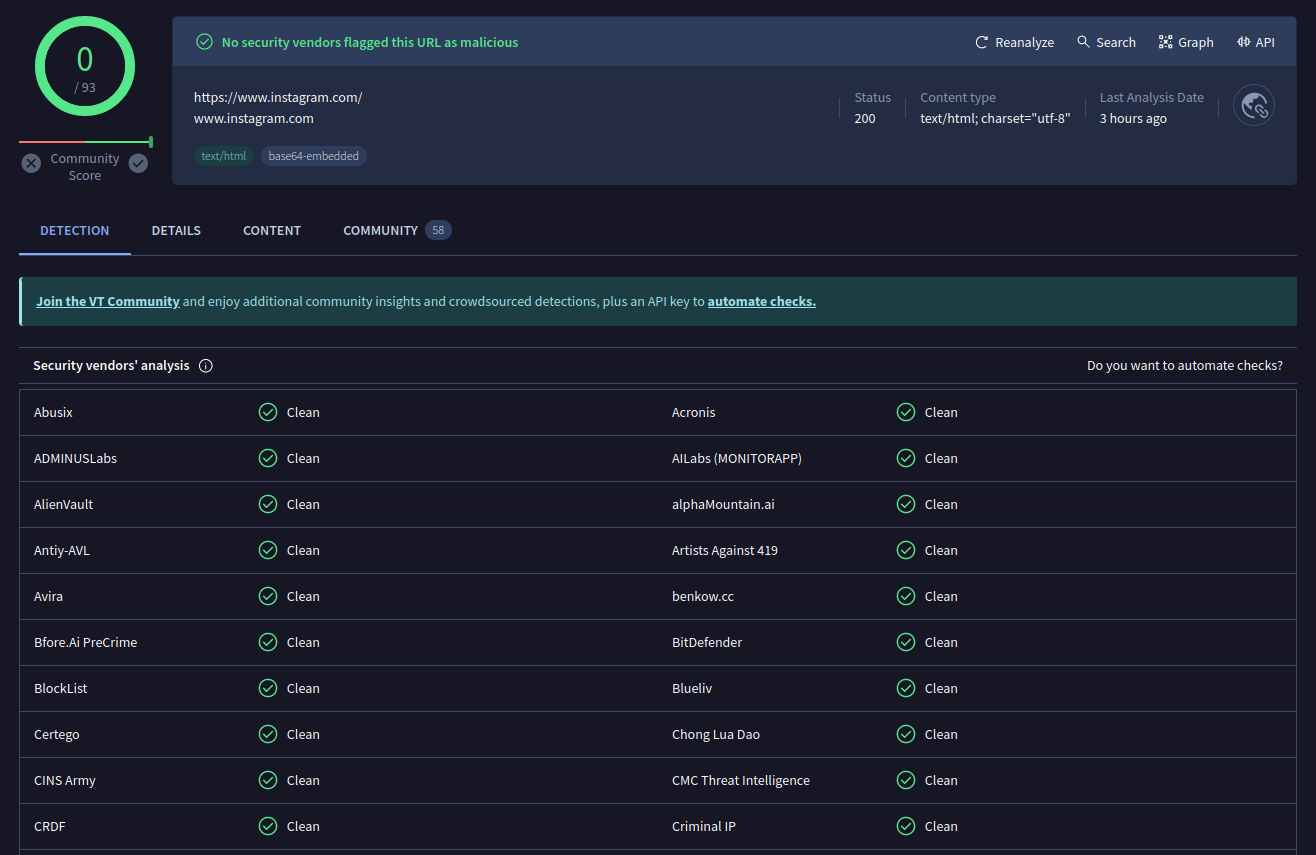Click the Graph nodes icon
Screen dimensions: 1316x855
point(1165,42)
